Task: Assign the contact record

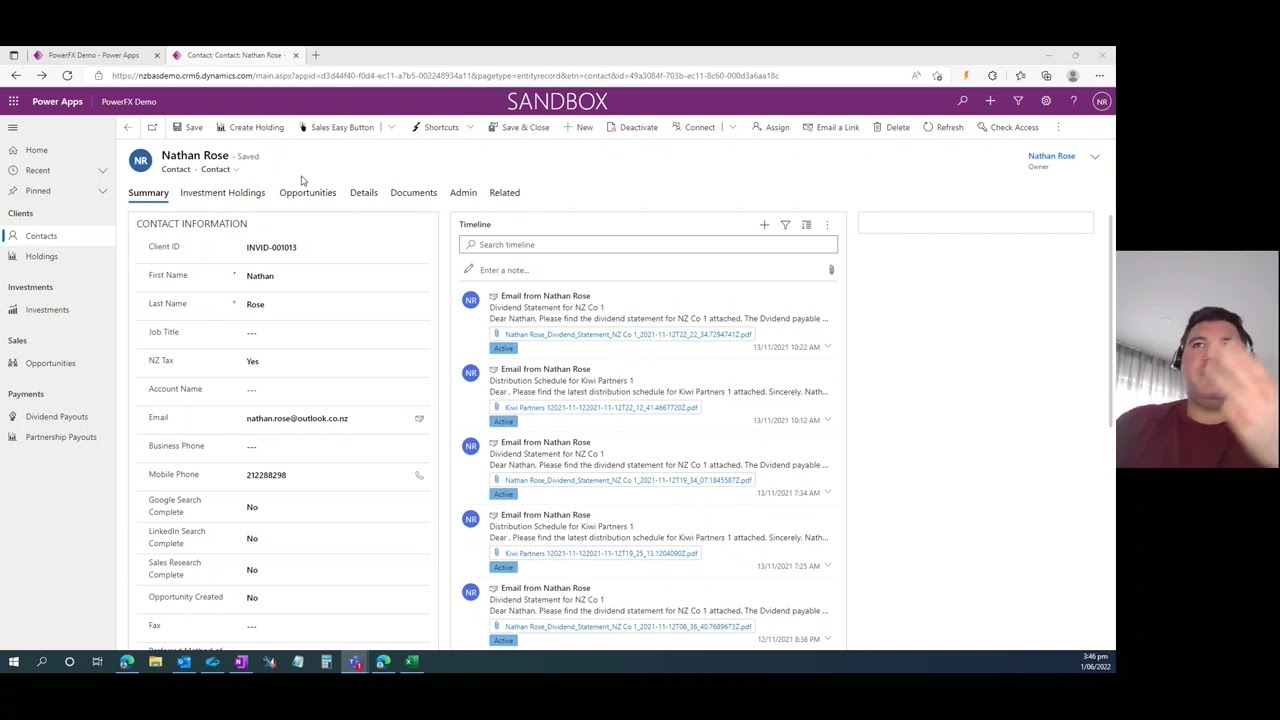Action: tap(770, 127)
